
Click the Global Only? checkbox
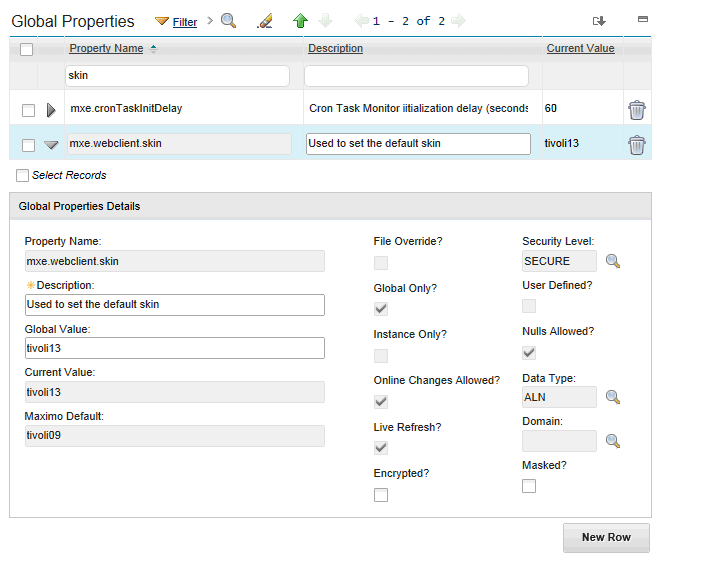coord(381,309)
